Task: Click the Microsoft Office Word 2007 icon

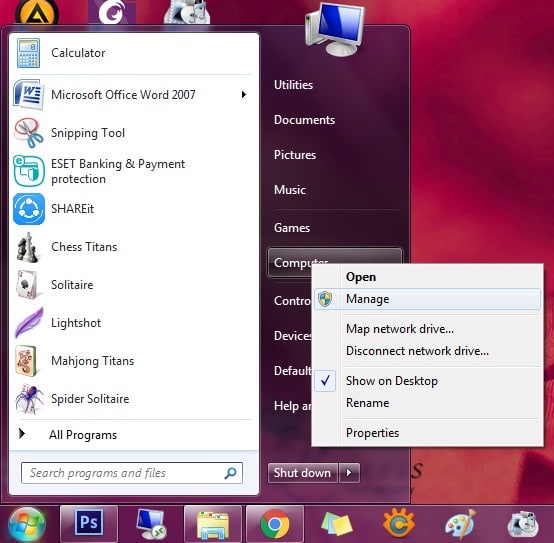Action: point(29,94)
